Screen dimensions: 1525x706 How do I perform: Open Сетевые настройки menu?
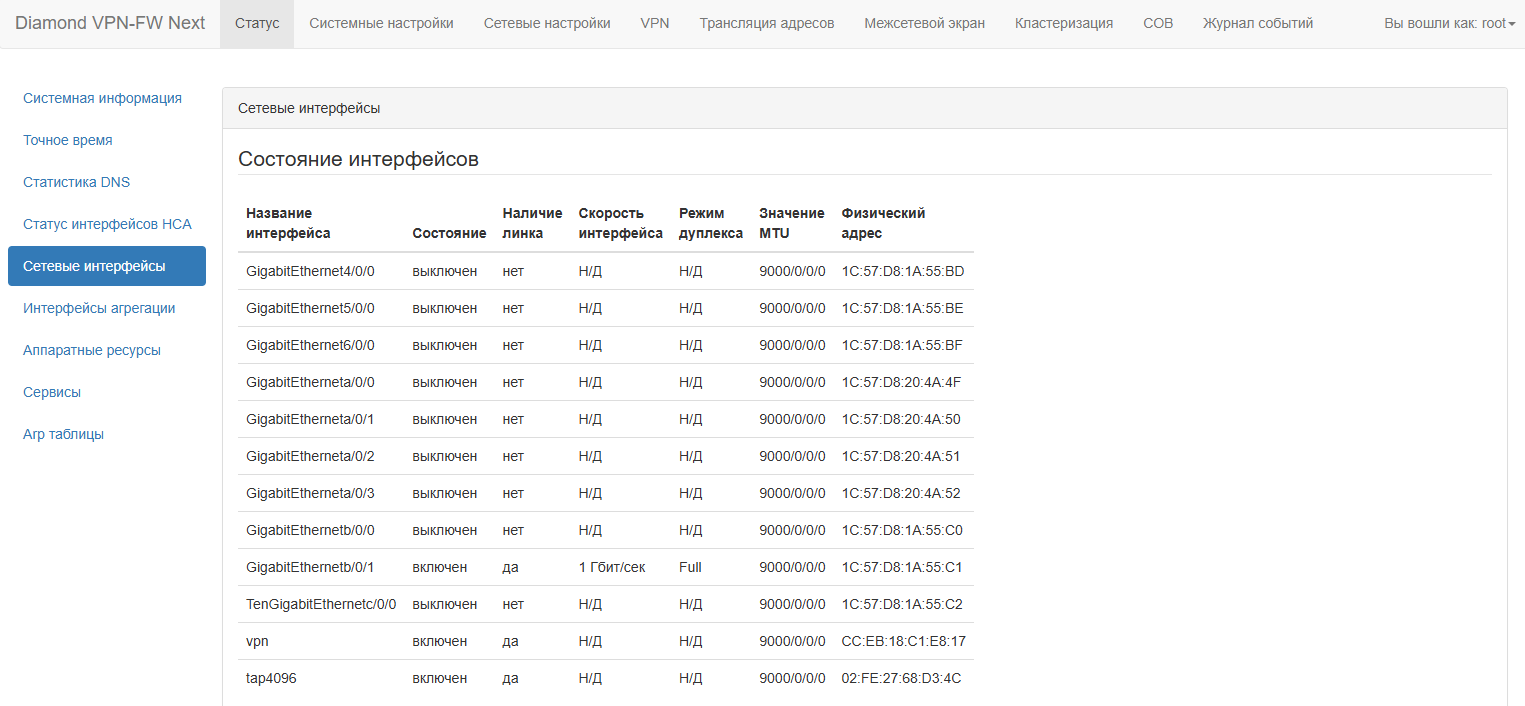pyautogui.click(x=547, y=23)
